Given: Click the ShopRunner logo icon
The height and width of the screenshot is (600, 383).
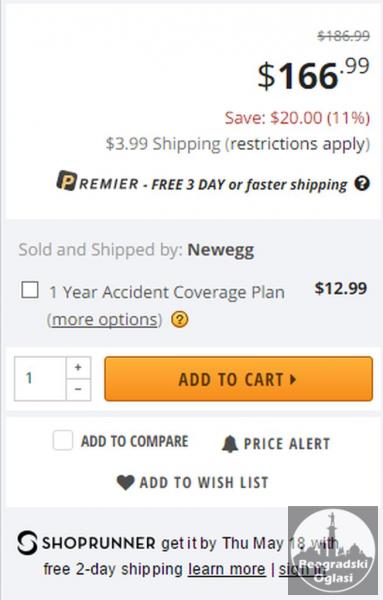Looking at the screenshot, I should click(x=27, y=543).
